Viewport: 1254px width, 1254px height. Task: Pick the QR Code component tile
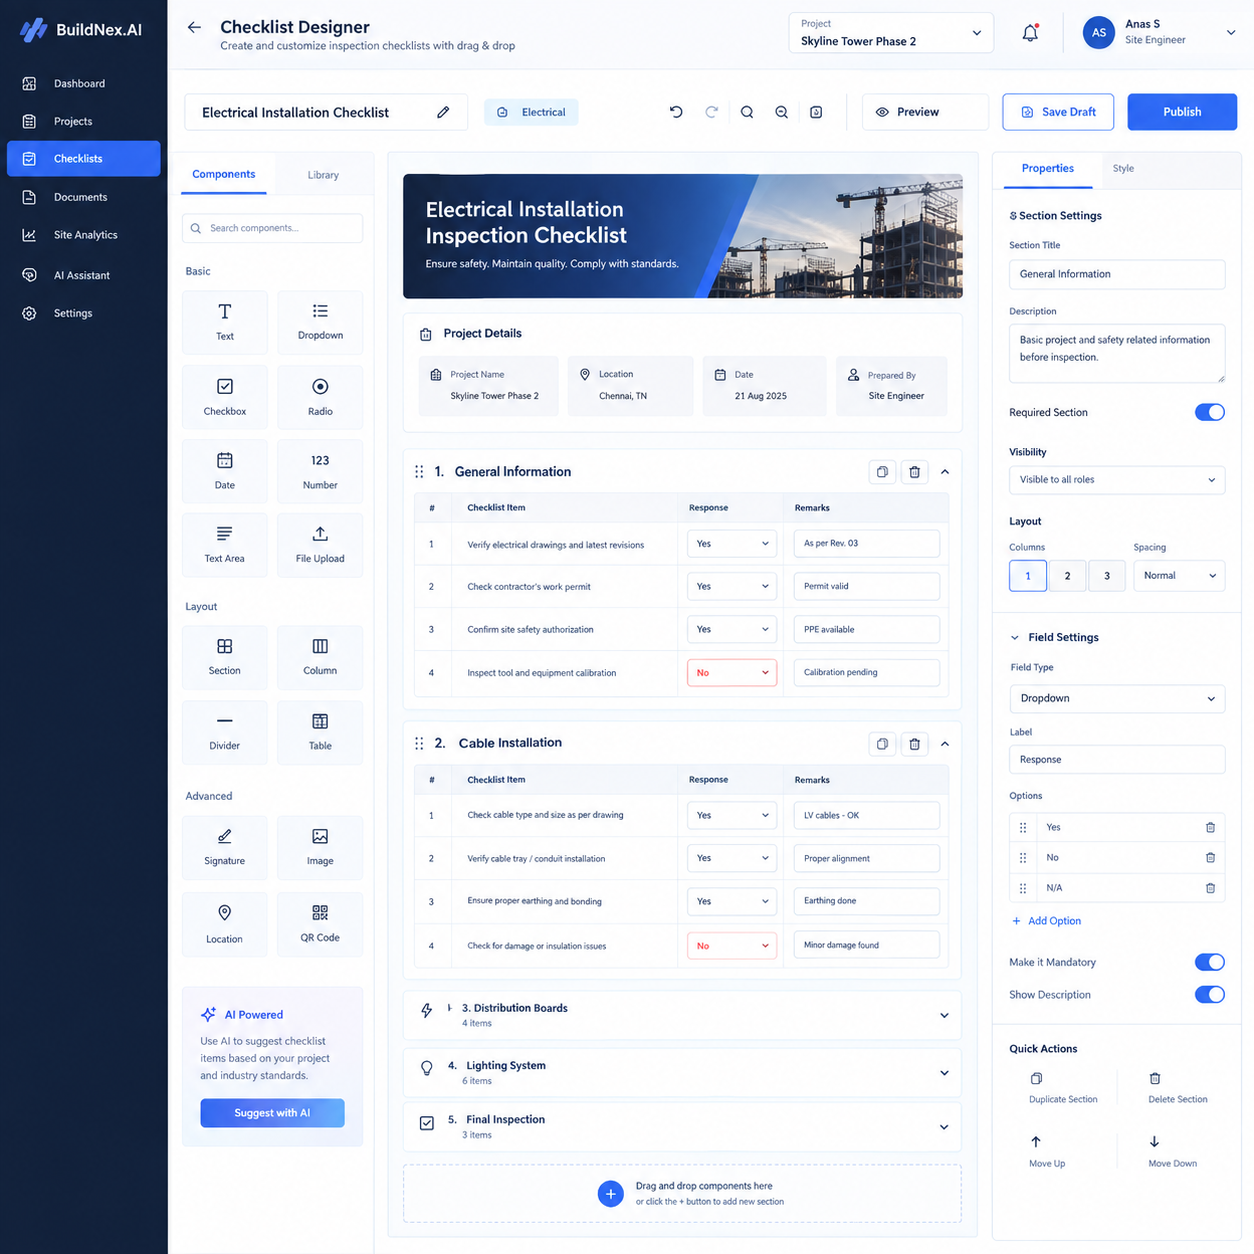320,924
